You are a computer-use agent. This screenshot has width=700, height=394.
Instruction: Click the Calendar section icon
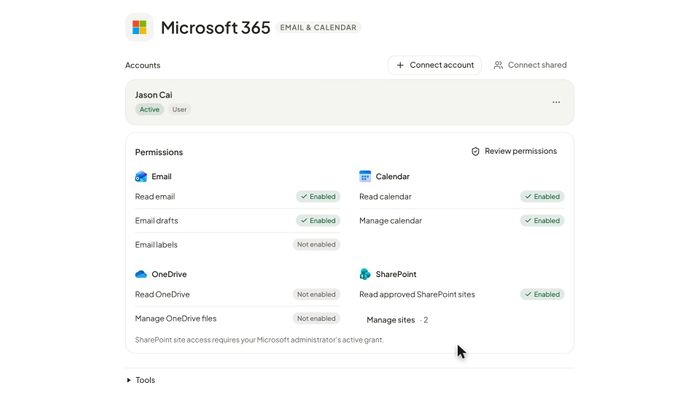365,176
